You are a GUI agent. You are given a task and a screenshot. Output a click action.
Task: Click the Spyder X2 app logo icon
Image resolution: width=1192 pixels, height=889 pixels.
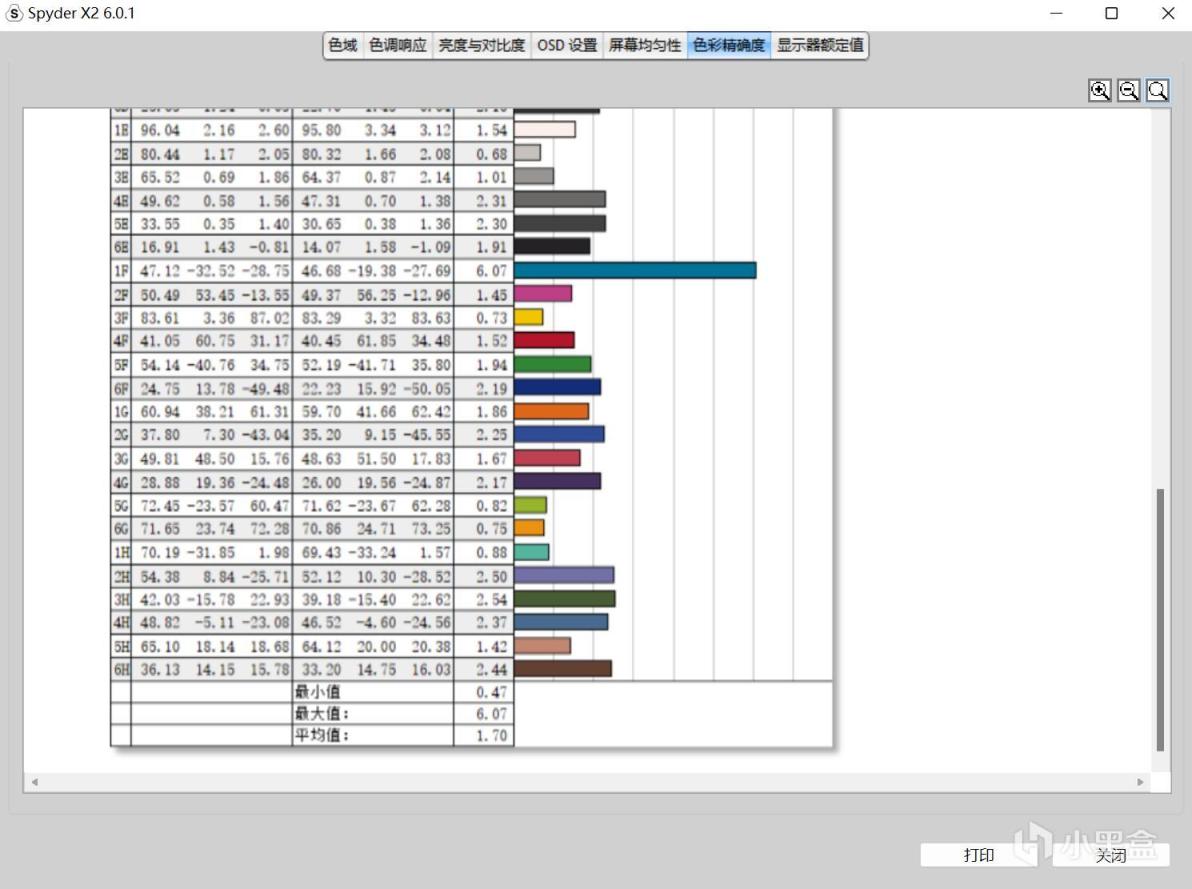click(x=14, y=14)
